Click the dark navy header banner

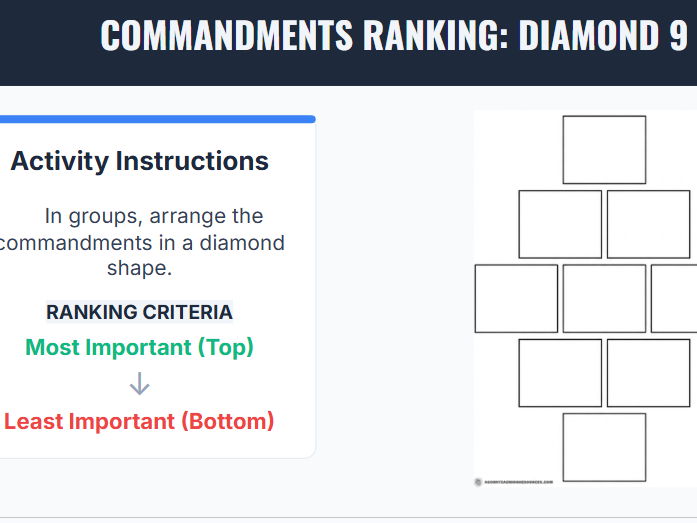click(348, 43)
